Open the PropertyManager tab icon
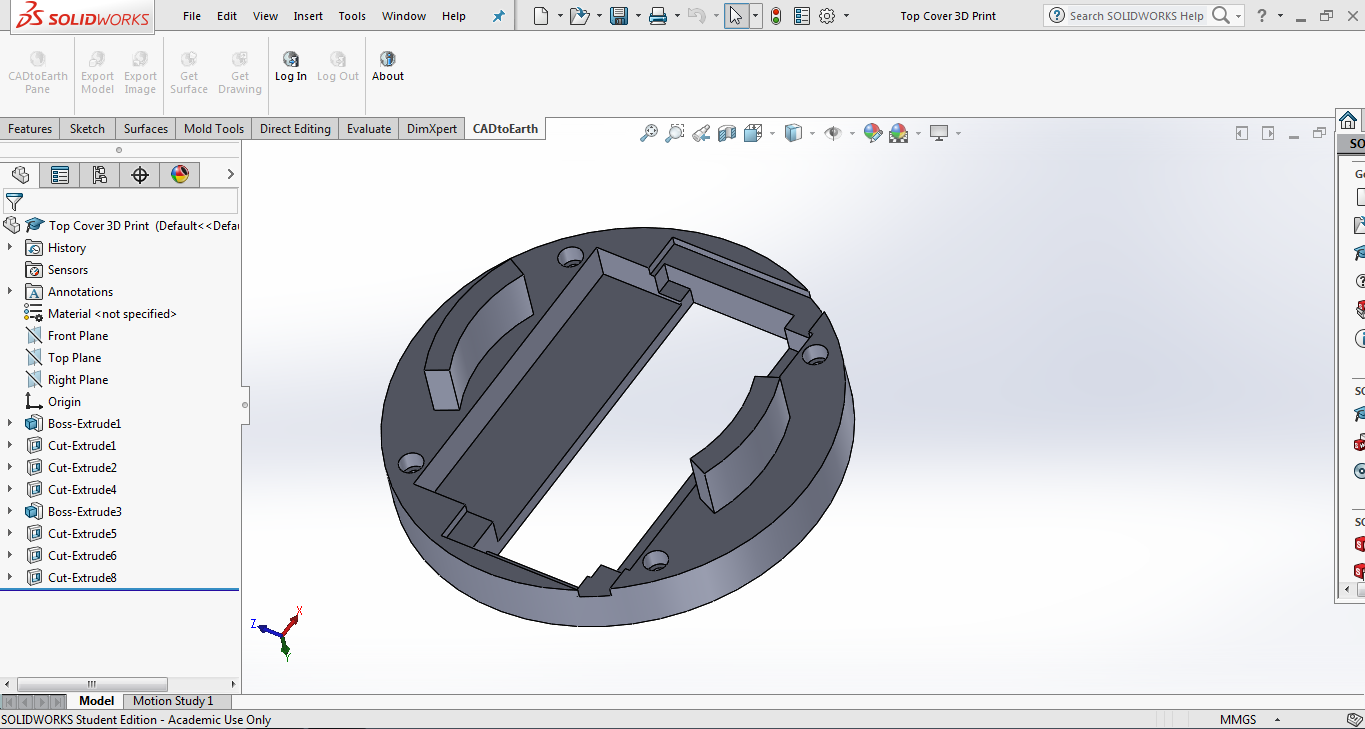This screenshot has height=729, width=1365. coord(60,175)
